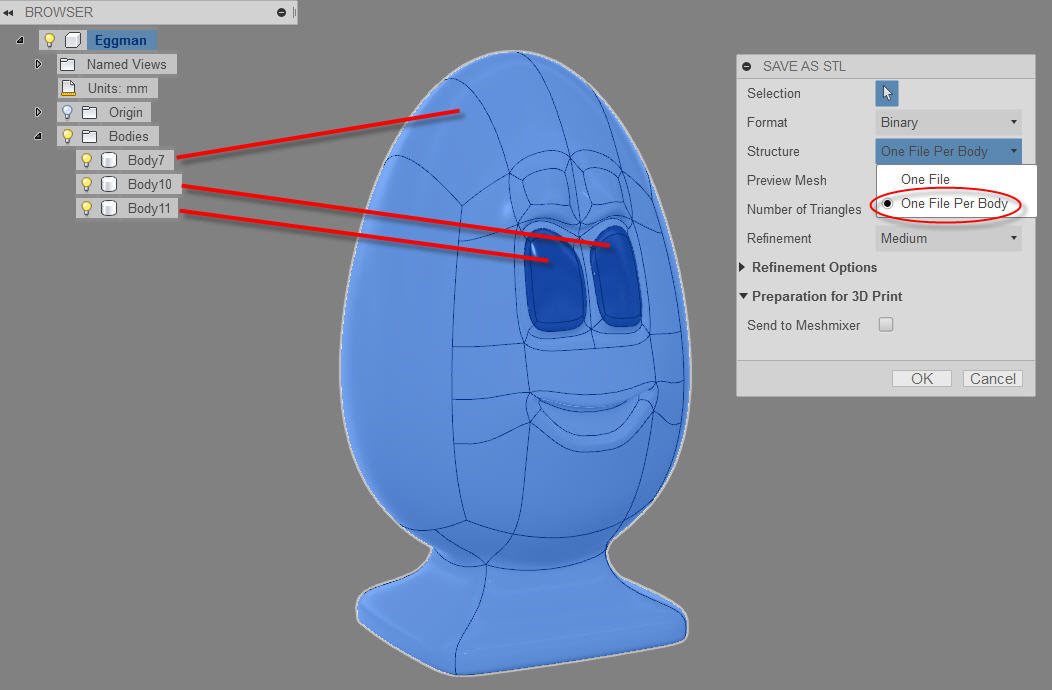This screenshot has height=690, width=1052.
Task: Select the Body7 body icon
Action: (108, 160)
